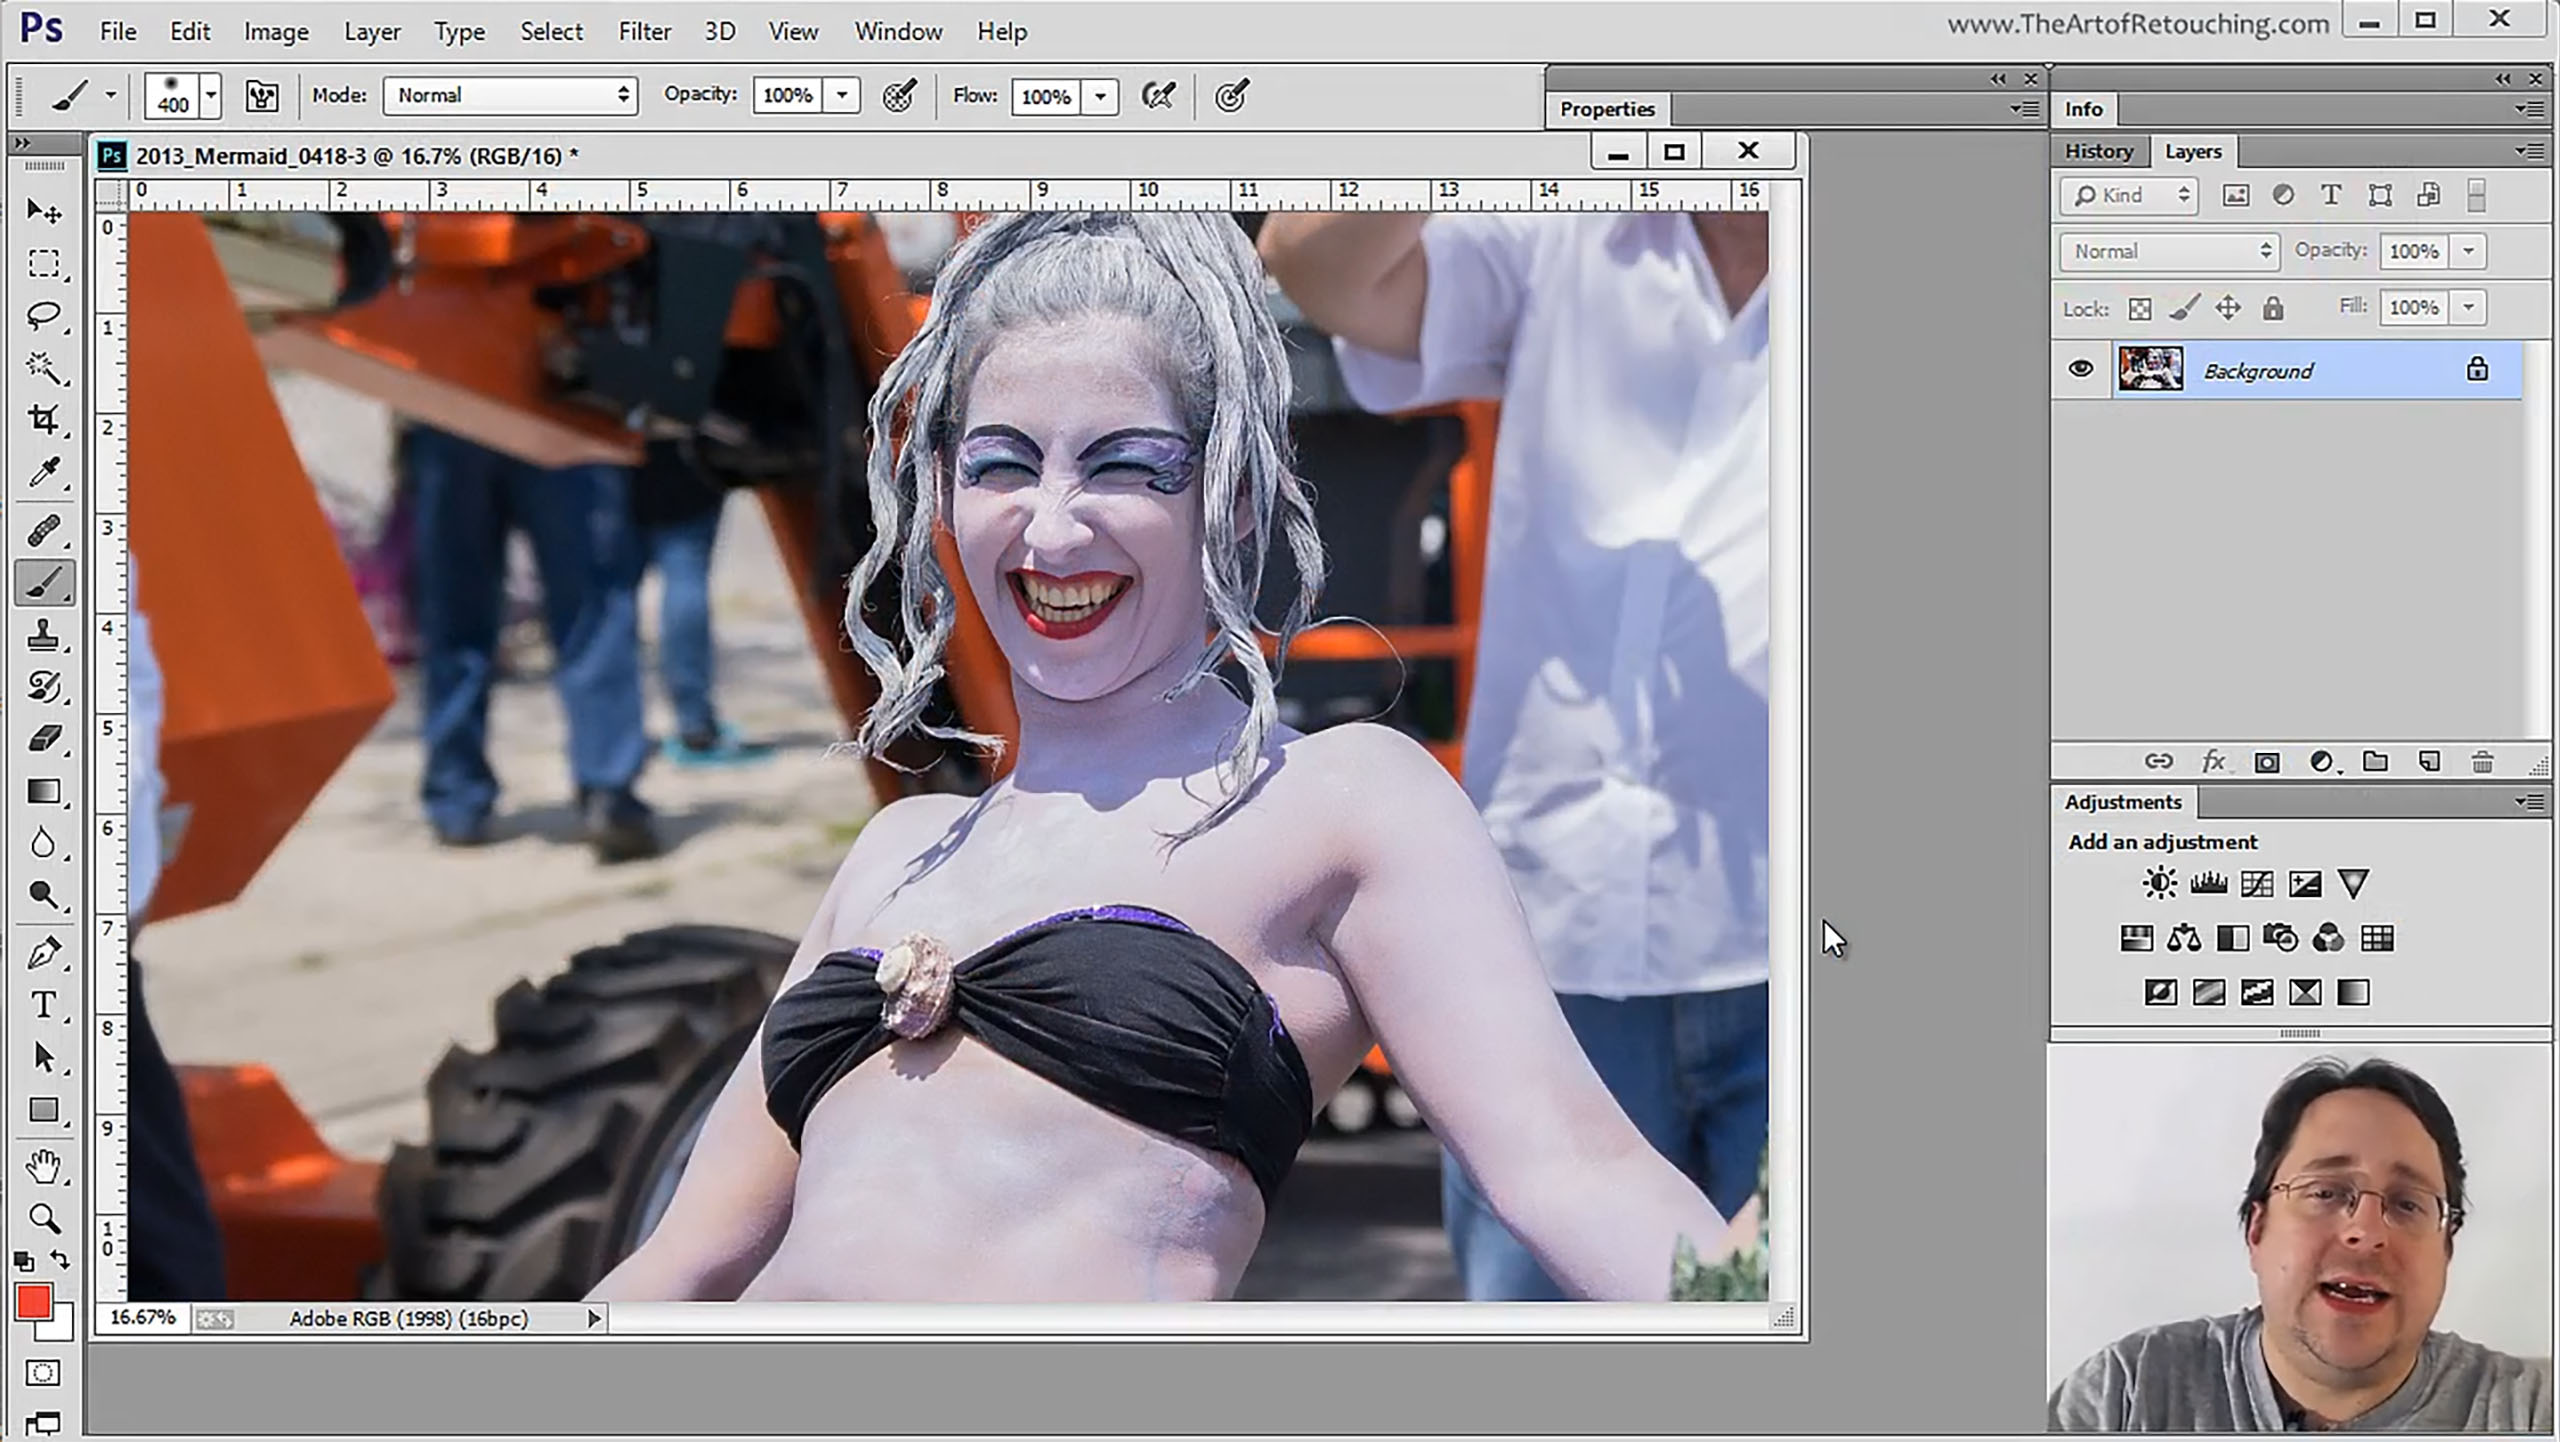Image resolution: width=2560 pixels, height=1442 pixels.
Task: Click create new layer button
Action: click(2429, 763)
